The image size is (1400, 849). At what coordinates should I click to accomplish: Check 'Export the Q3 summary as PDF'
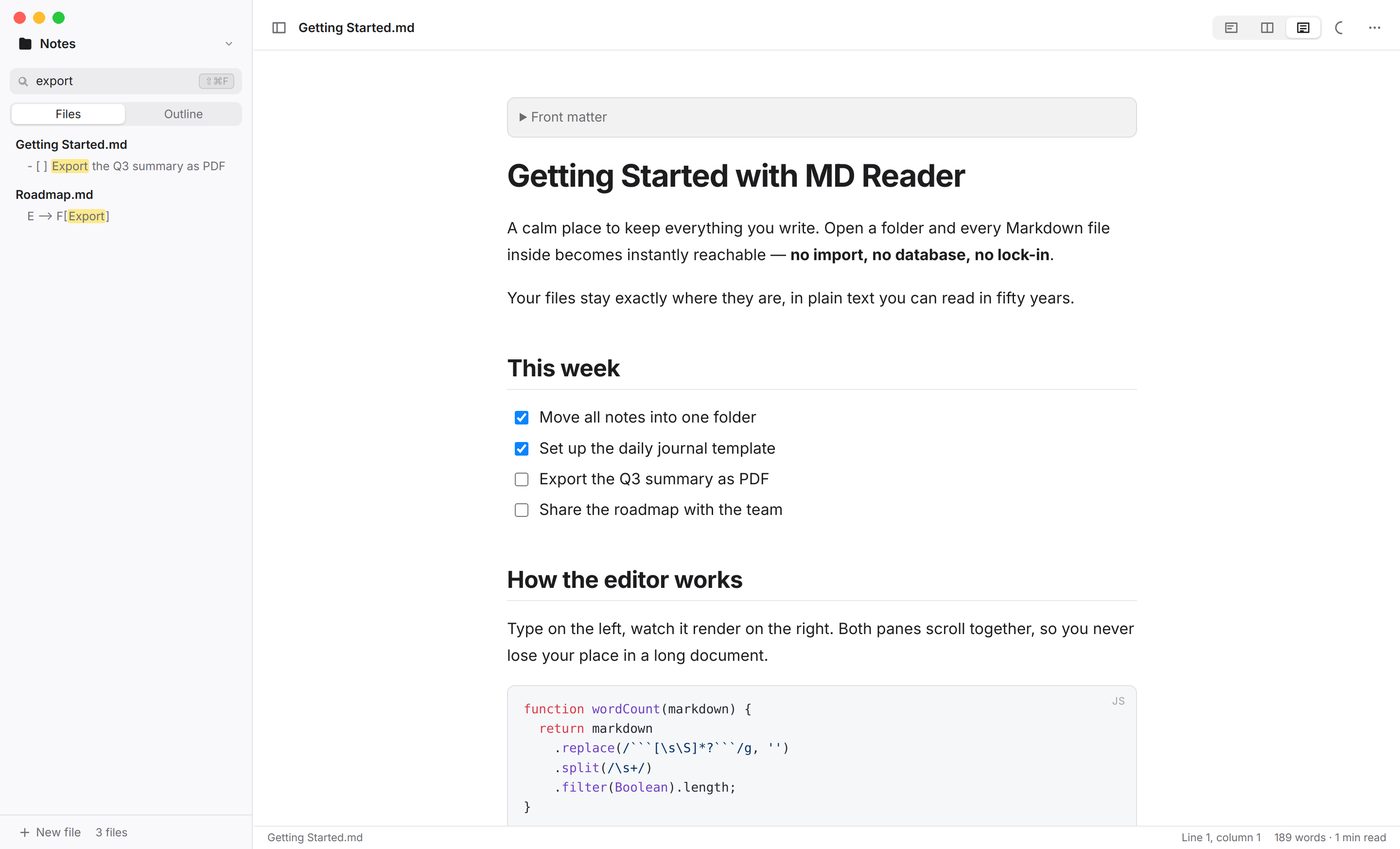tap(521, 479)
